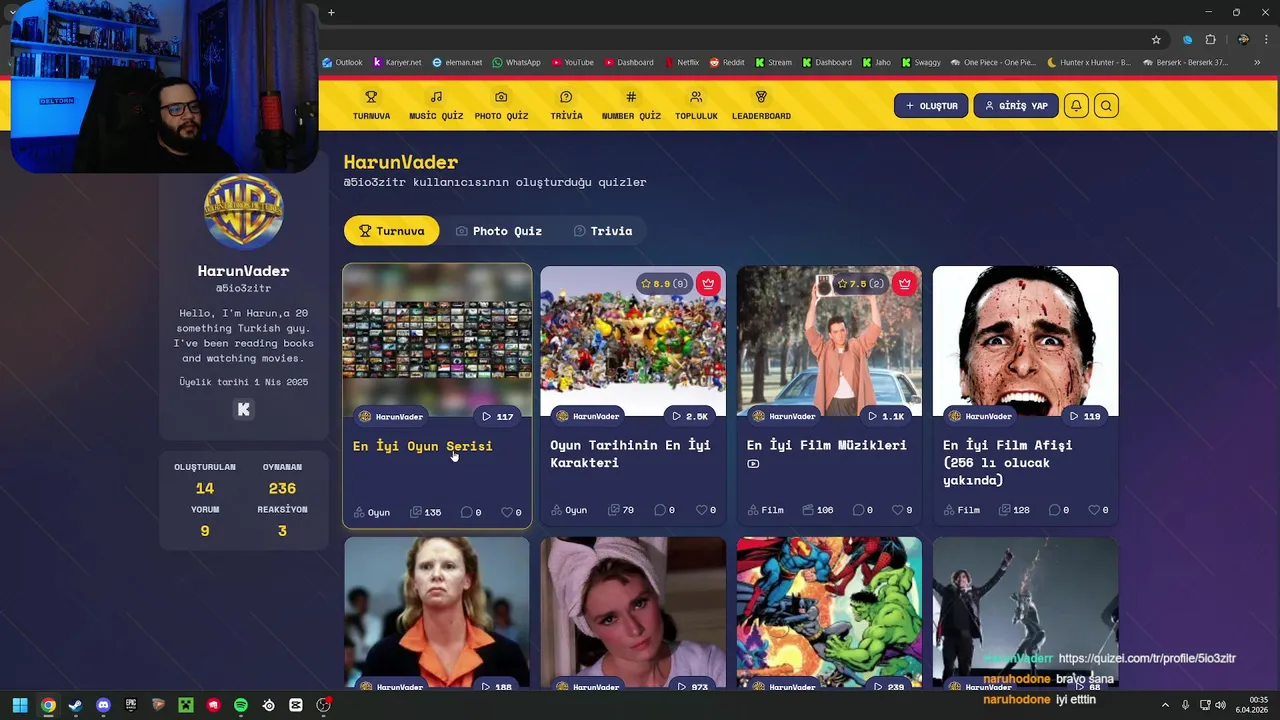
Task: Open the superhero comic quiz thumbnail
Action: coord(829,612)
